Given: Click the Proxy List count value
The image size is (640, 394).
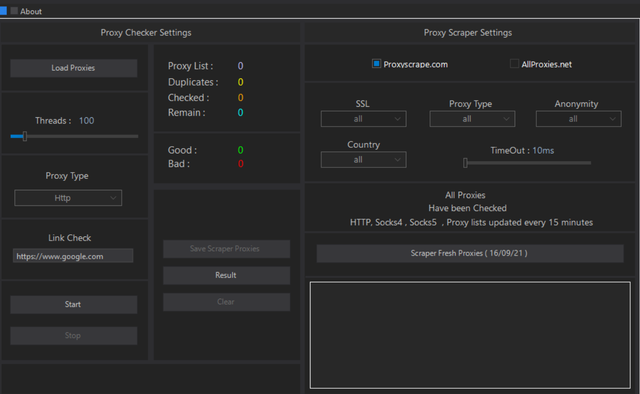Looking at the screenshot, I should click(x=240, y=66).
